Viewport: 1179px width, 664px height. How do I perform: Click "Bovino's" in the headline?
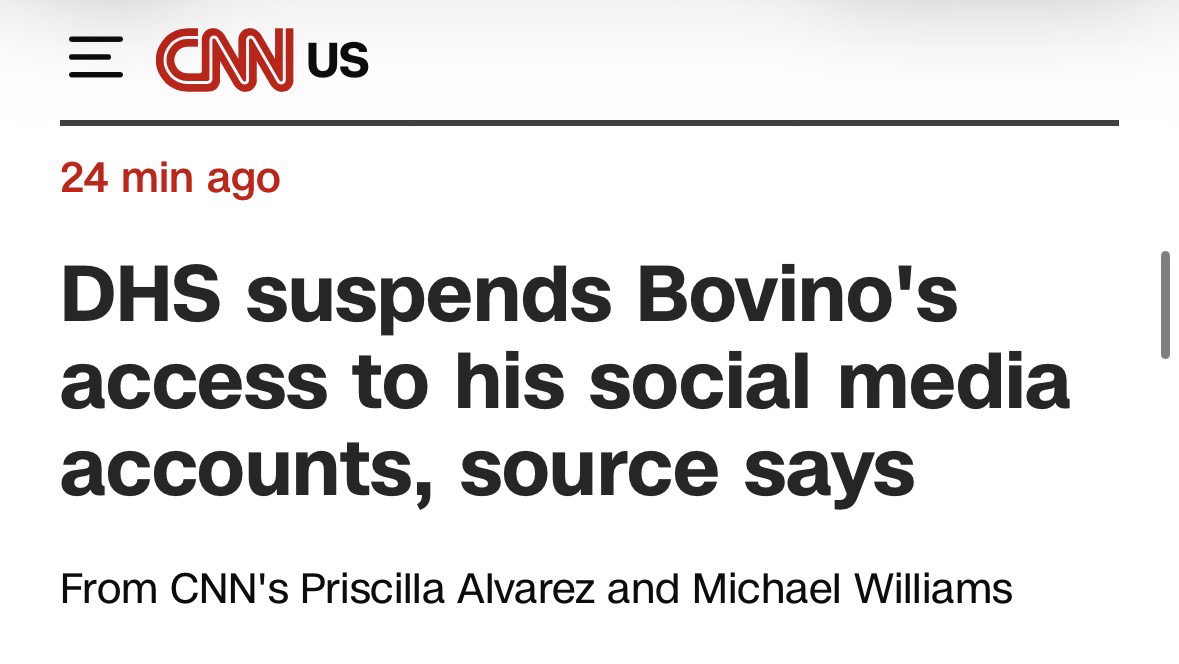tap(796, 297)
